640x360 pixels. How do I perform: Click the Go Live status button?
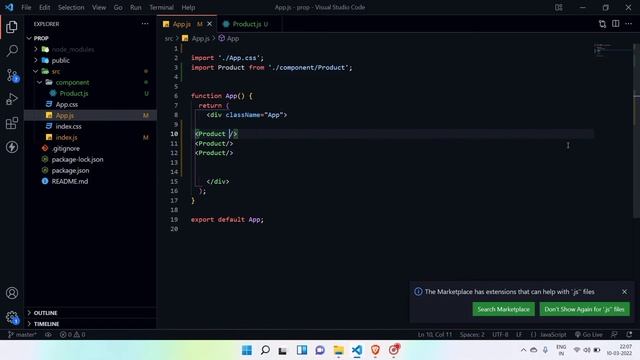589,334
